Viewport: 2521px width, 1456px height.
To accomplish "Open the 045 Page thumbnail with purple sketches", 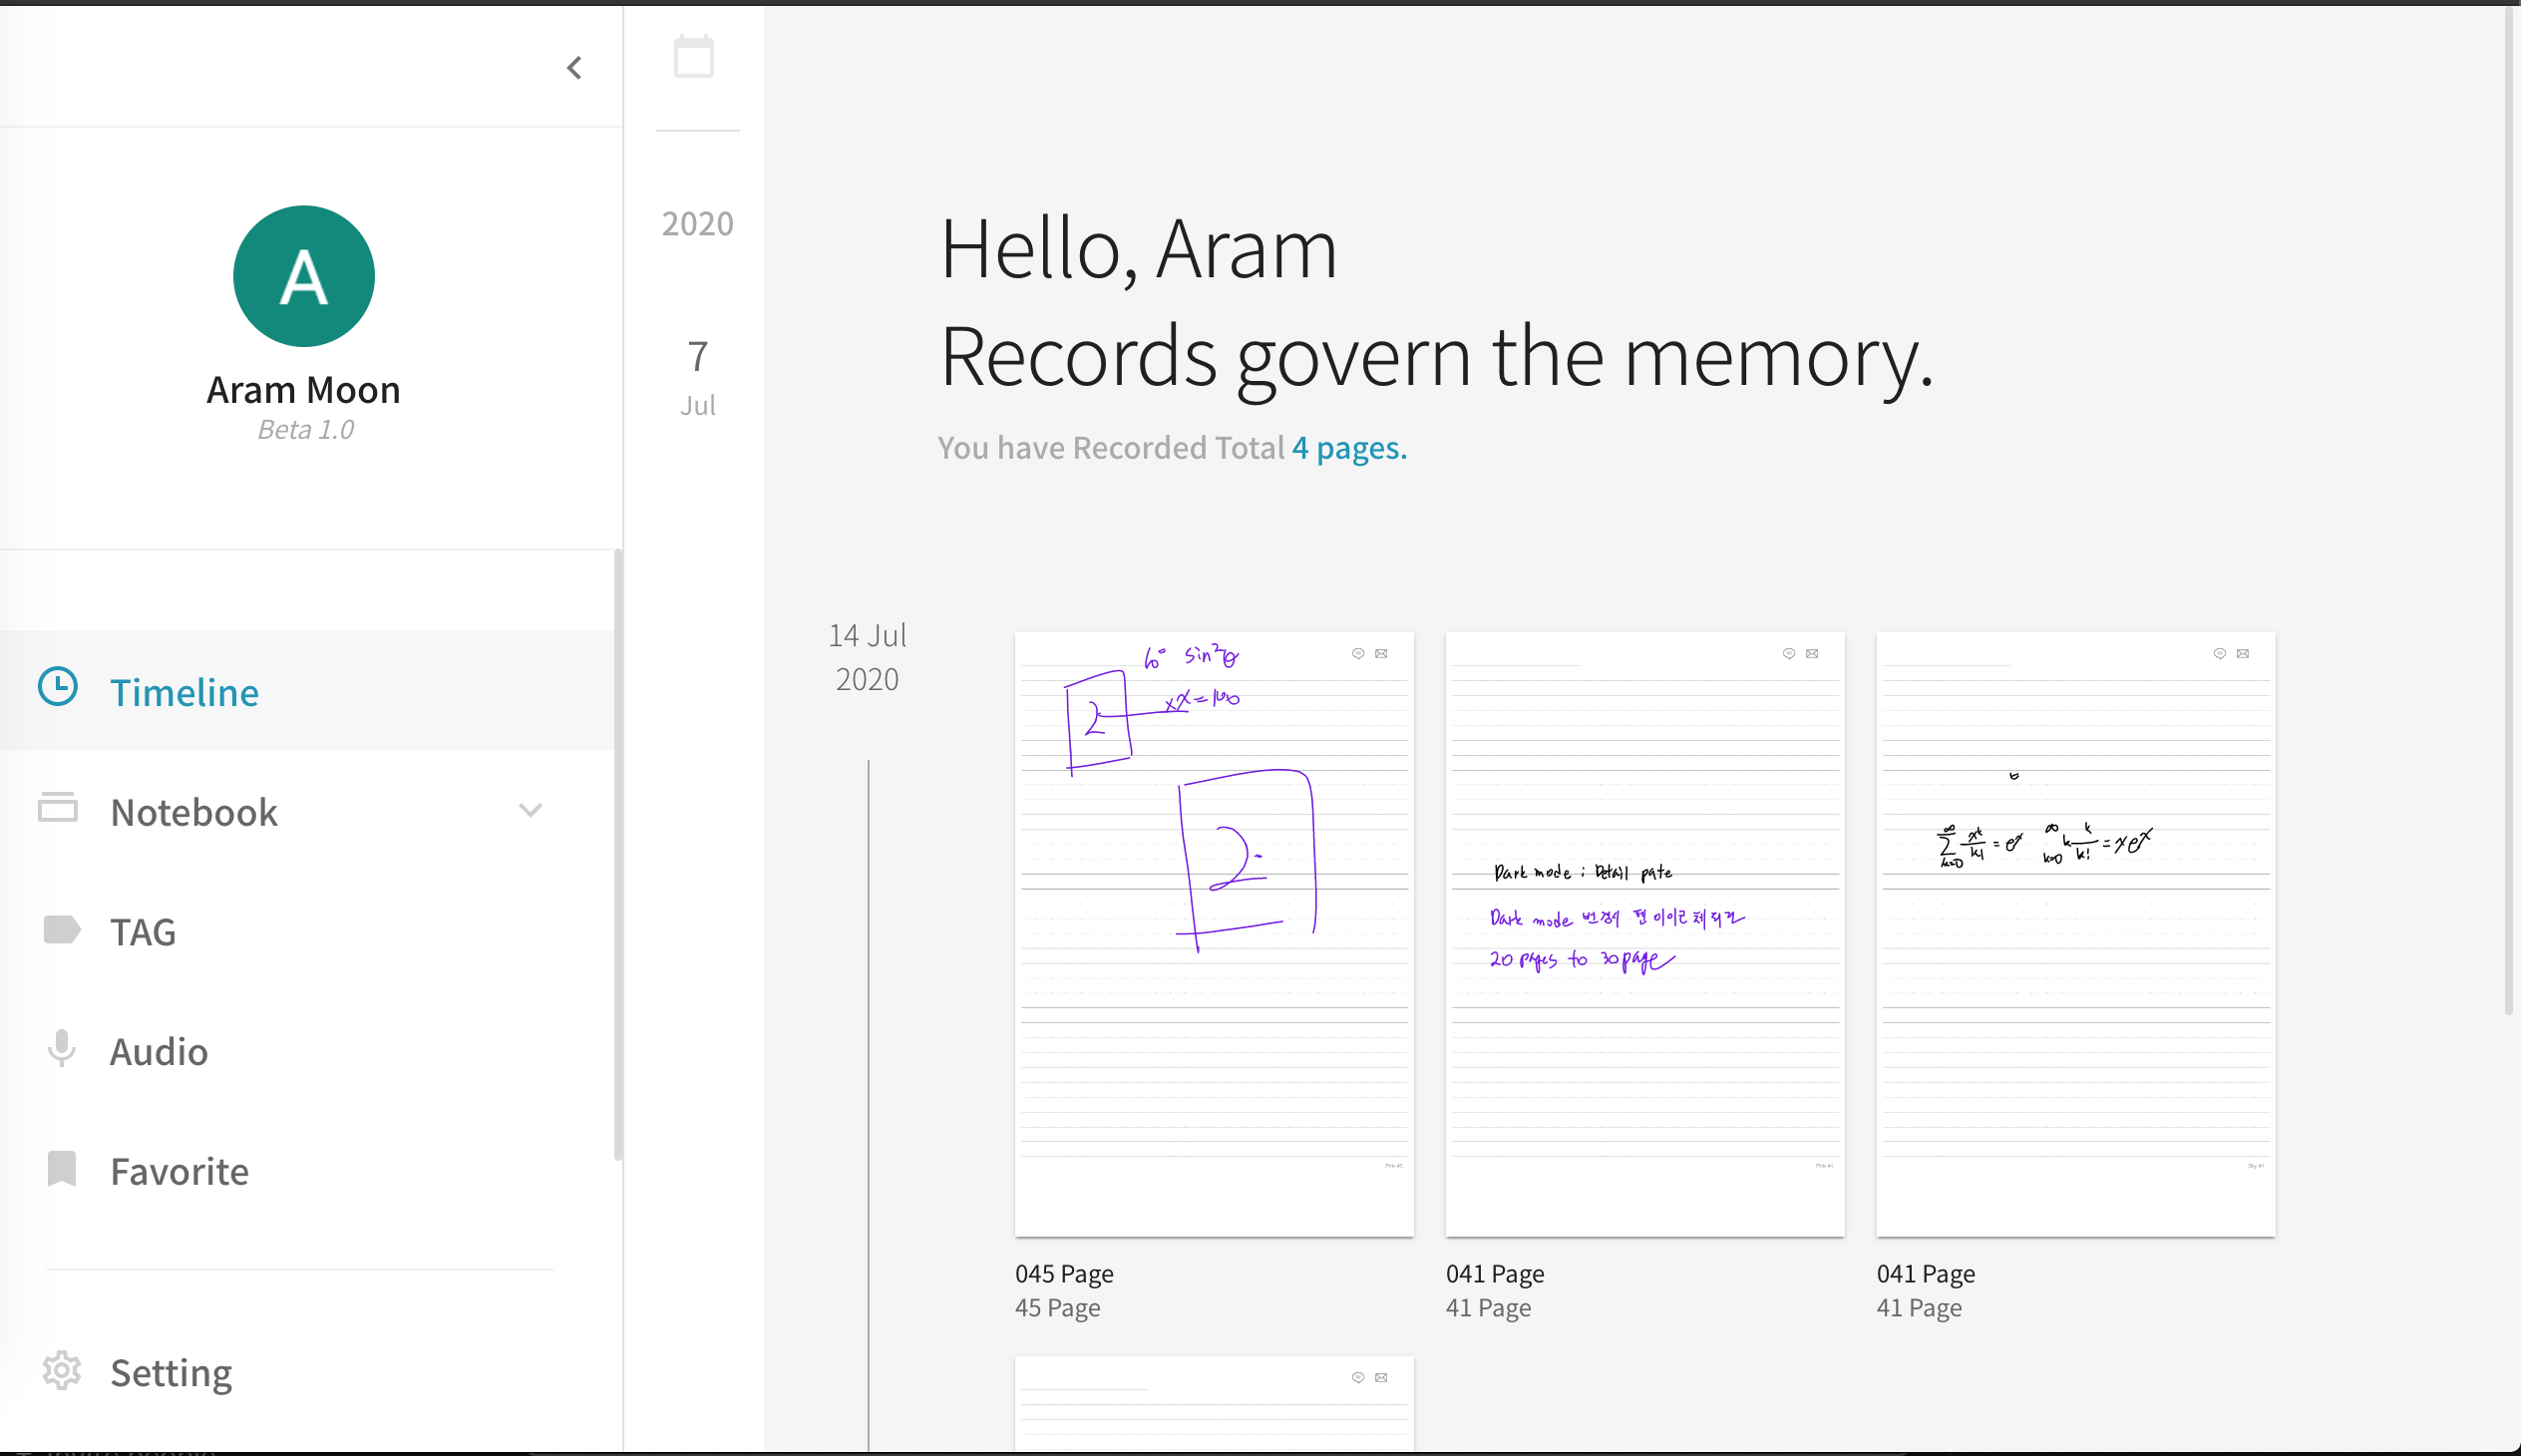I will (x=1214, y=934).
